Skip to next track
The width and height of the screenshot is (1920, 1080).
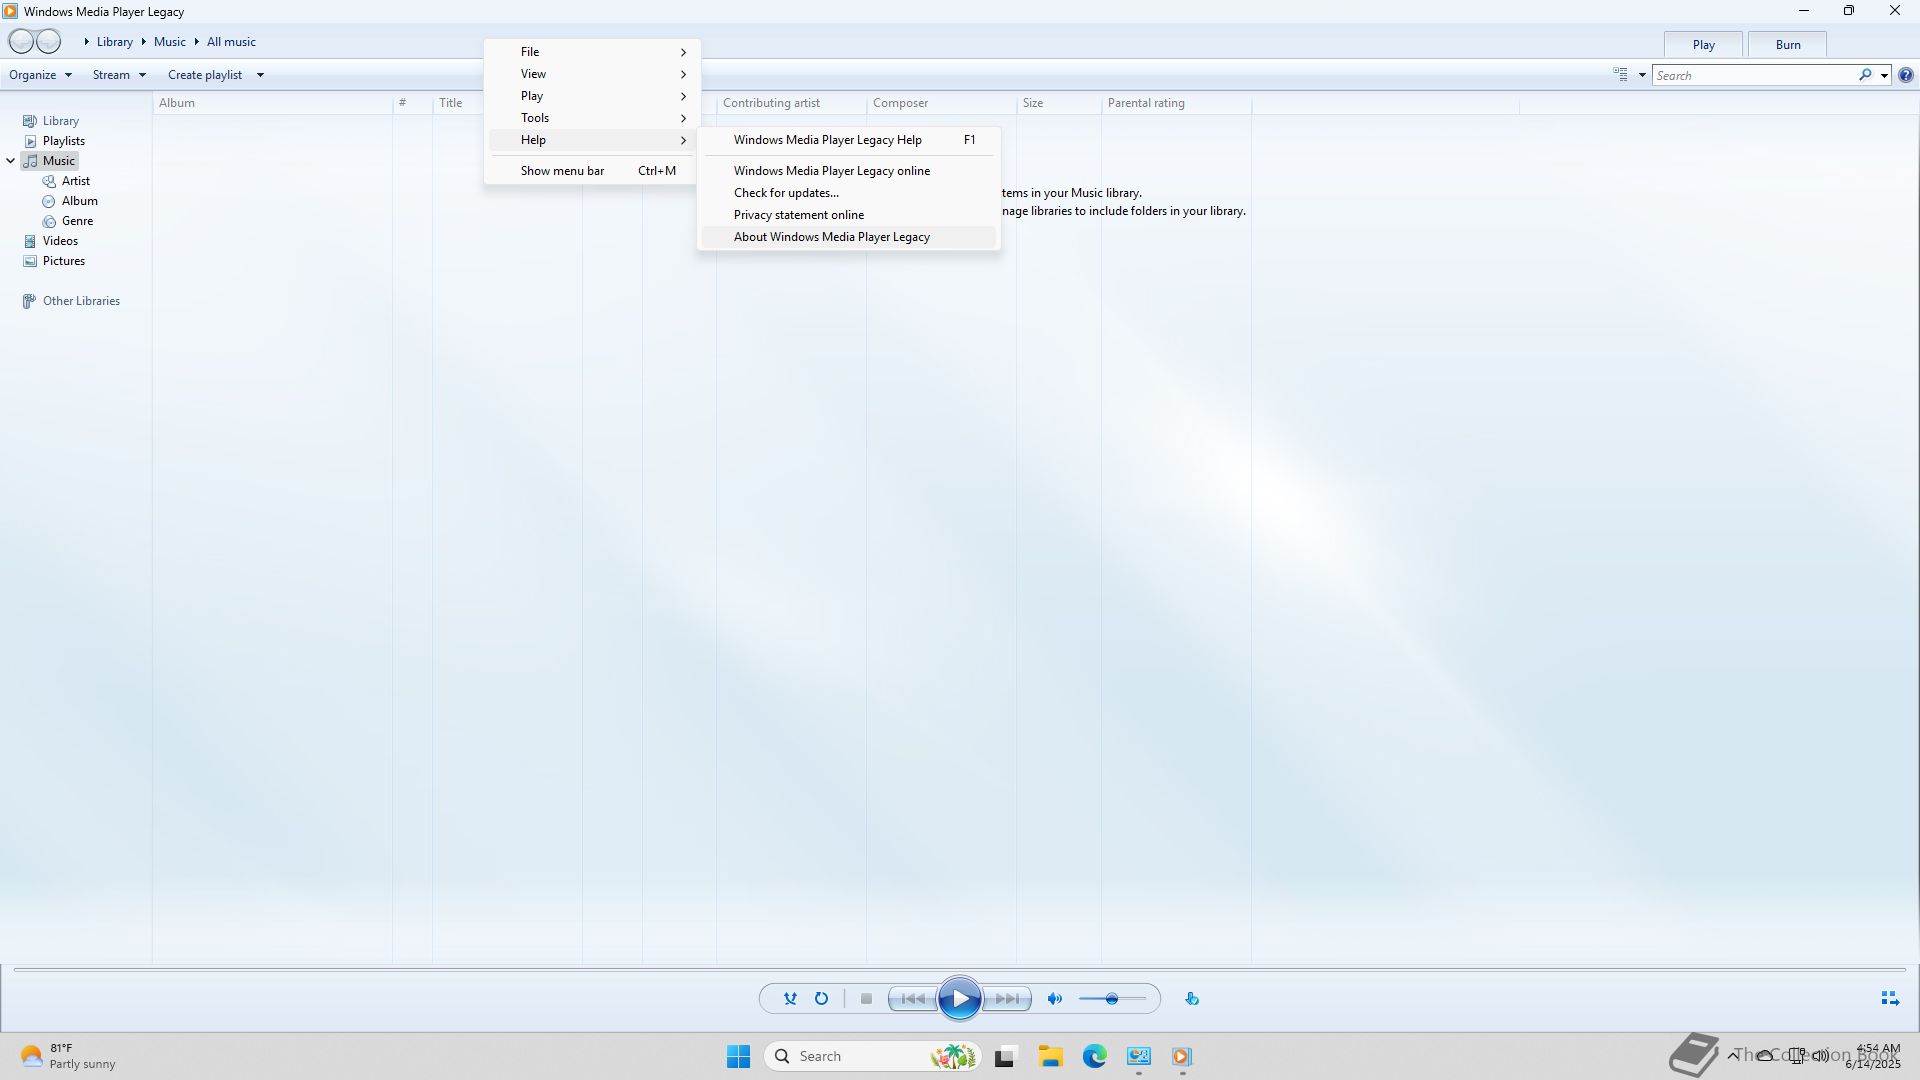click(x=1007, y=998)
